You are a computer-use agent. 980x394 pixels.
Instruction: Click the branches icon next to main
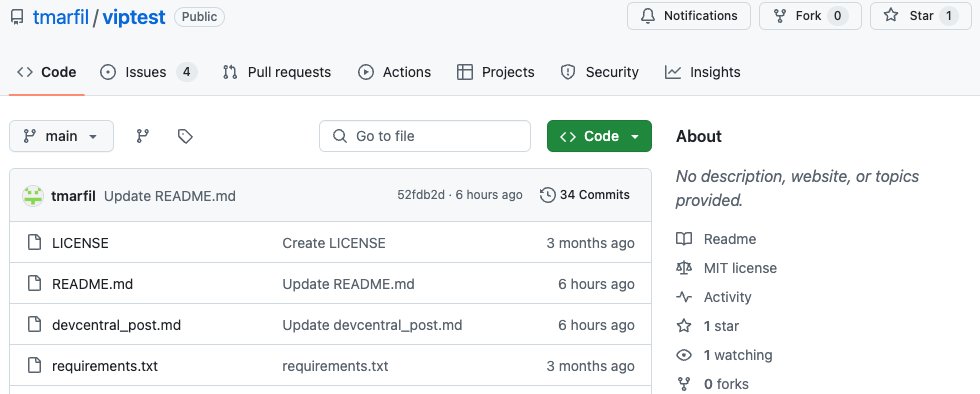point(143,136)
